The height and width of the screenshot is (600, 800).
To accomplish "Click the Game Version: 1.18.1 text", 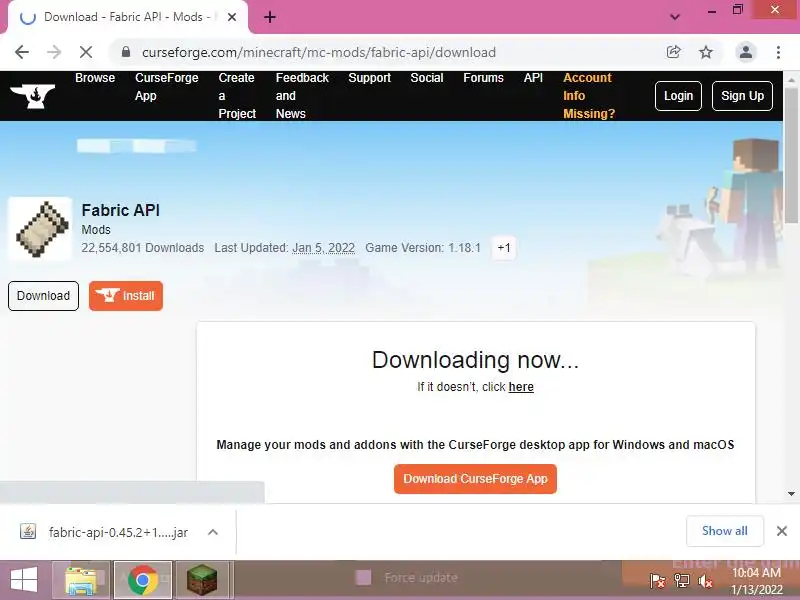I will 423,247.
